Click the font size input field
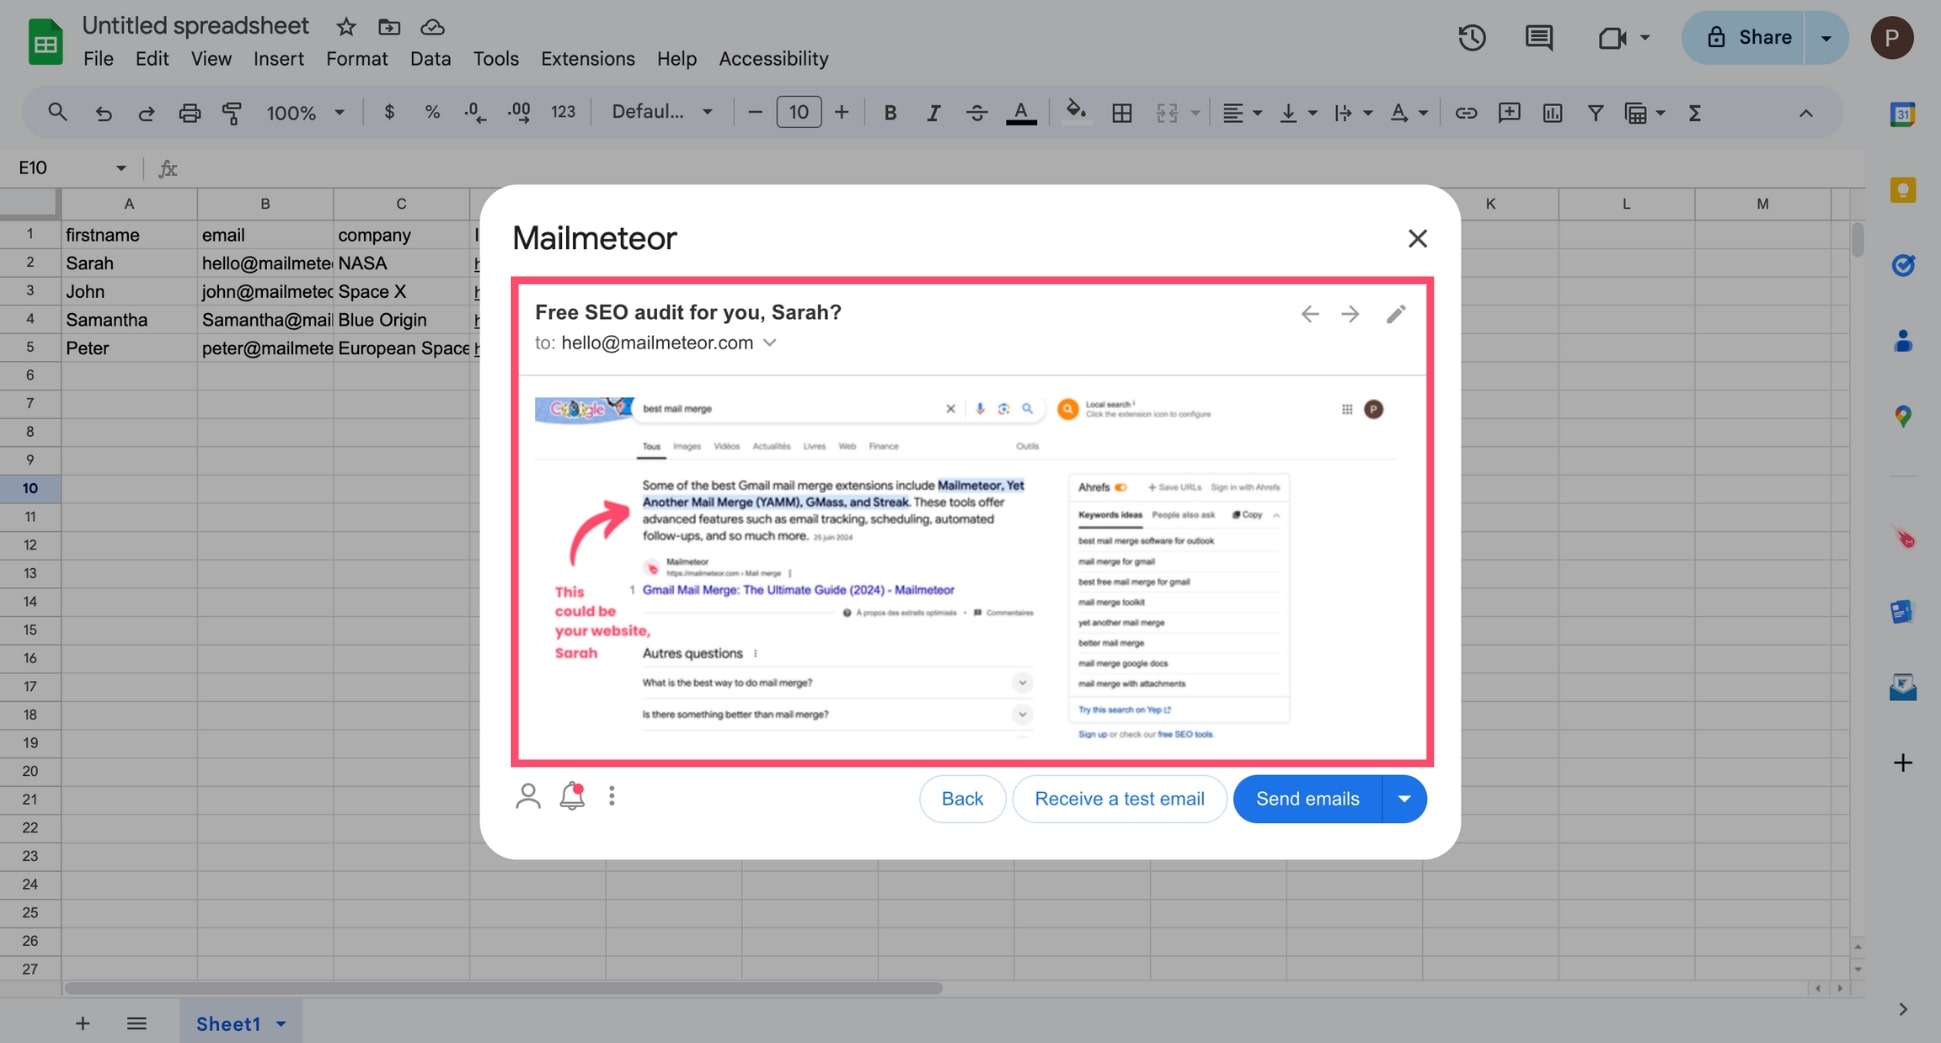Image resolution: width=1941 pixels, height=1043 pixels. coord(798,112)
